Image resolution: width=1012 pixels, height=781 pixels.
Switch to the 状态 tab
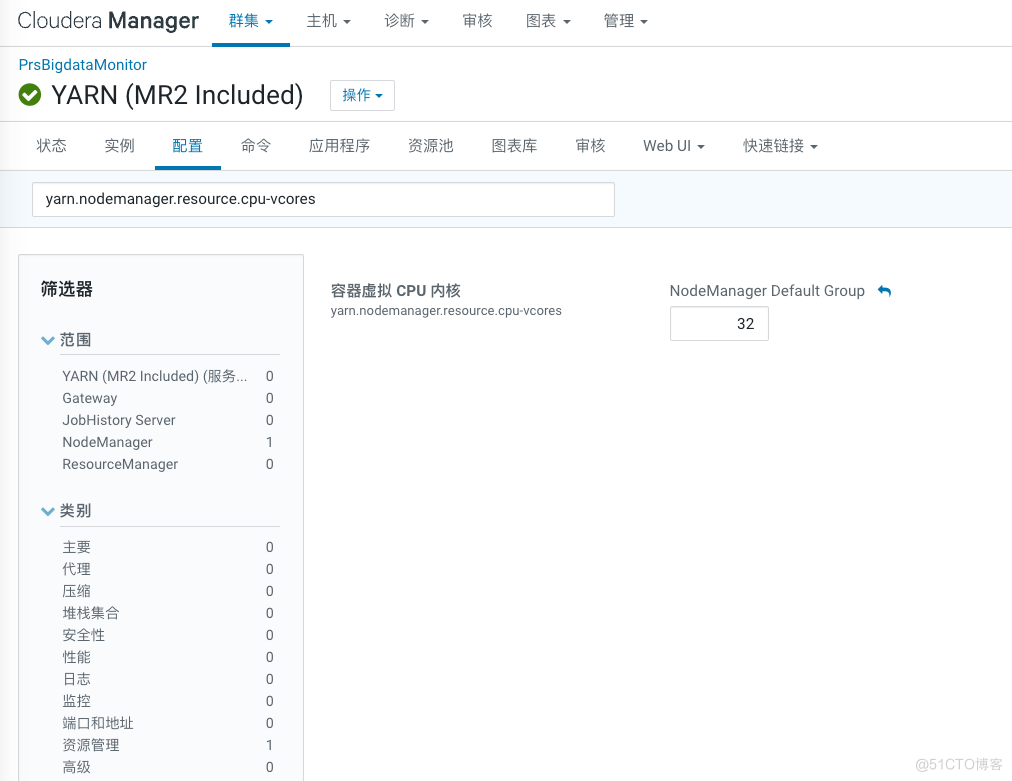[x=51, y=145]
